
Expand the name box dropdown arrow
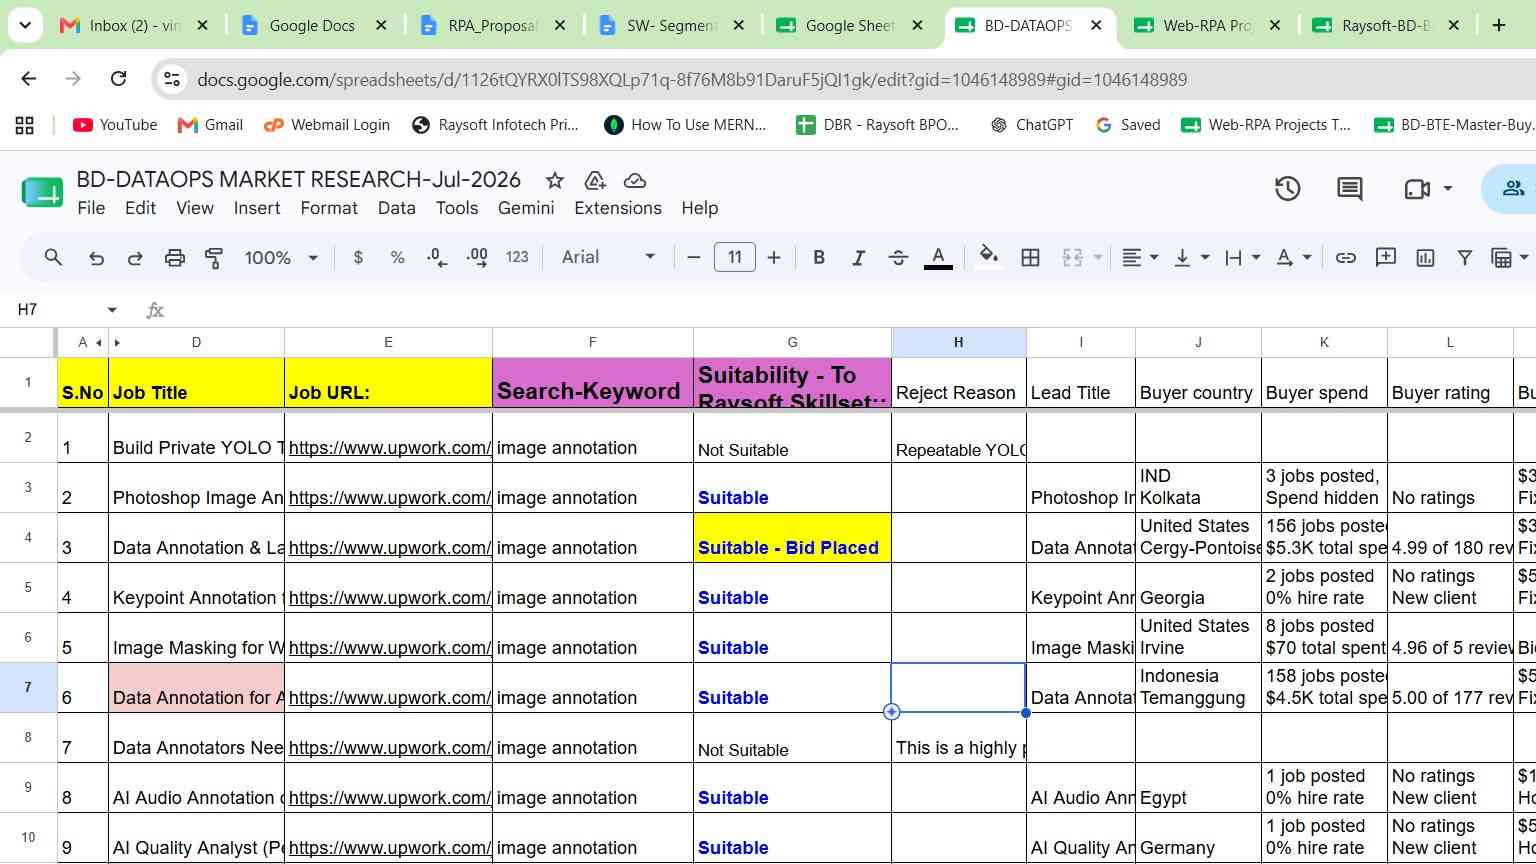112,310
